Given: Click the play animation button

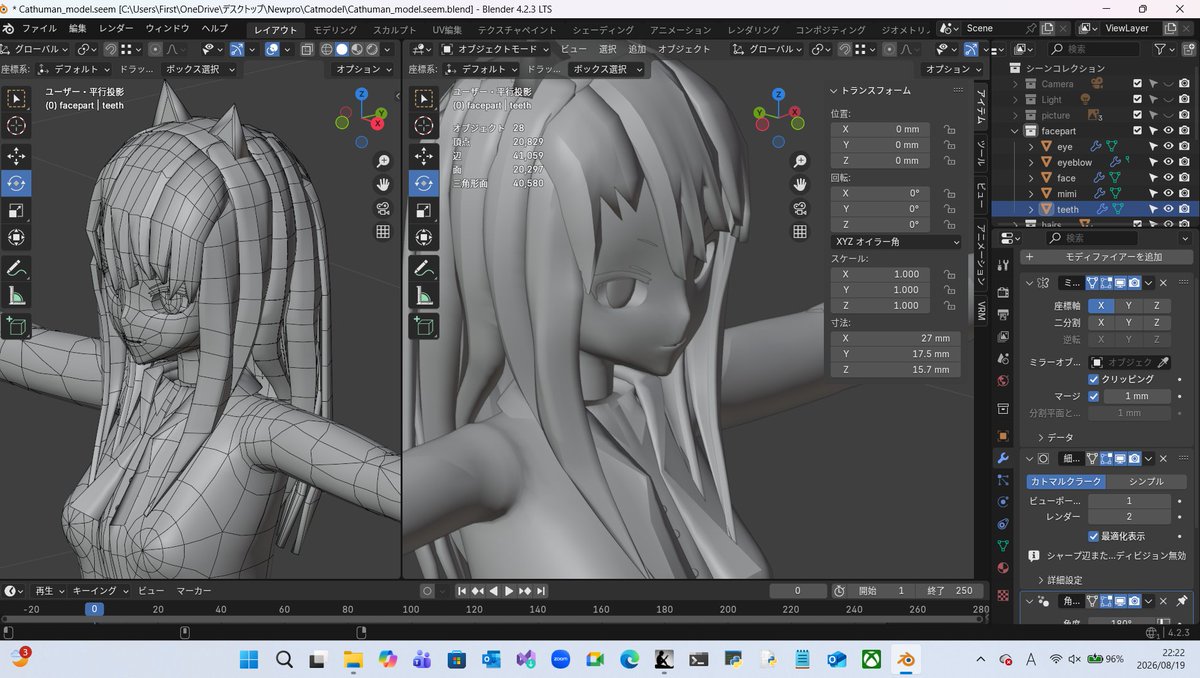Looking at the screenshot, I should click(x=508, y=591).
